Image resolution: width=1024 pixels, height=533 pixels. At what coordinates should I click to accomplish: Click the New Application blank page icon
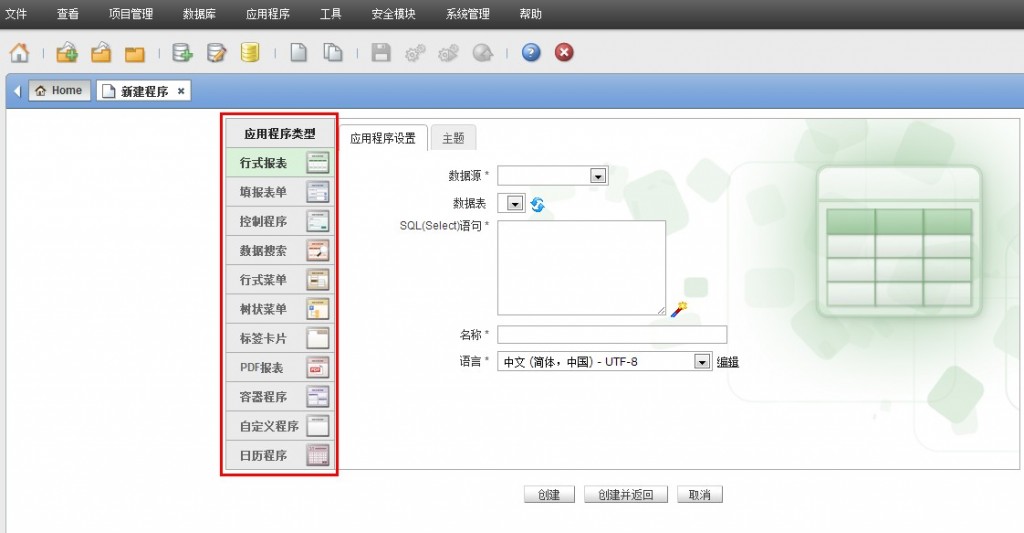click(298, 53)
